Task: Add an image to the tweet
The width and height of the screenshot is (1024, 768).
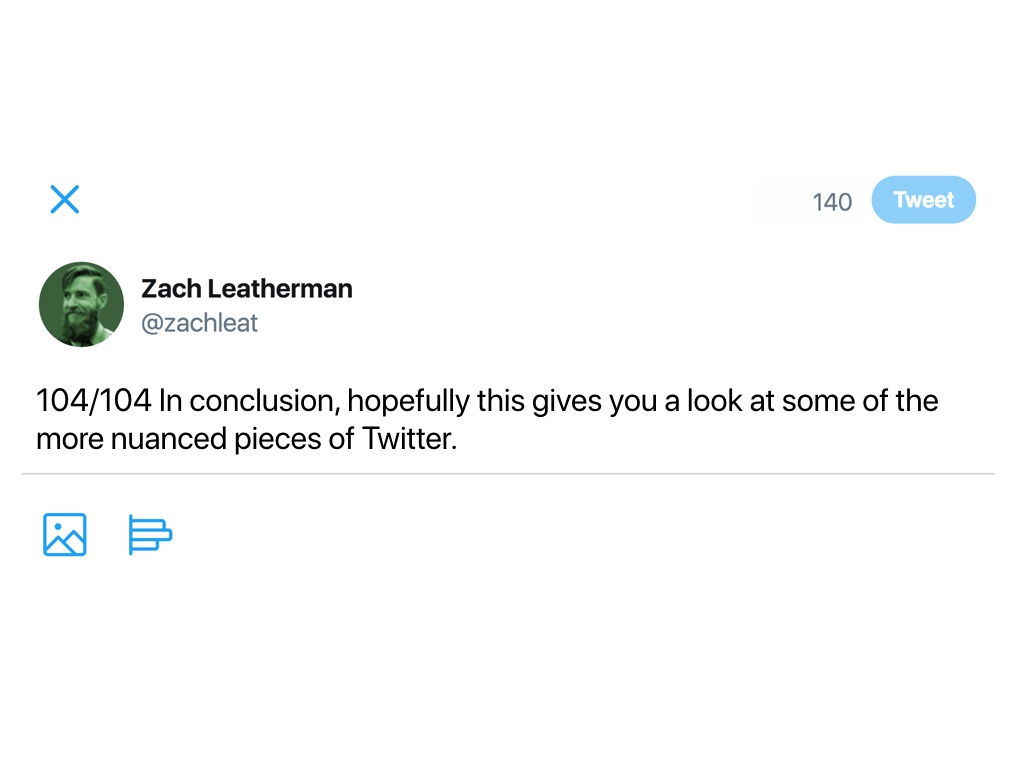Action: 65,535
